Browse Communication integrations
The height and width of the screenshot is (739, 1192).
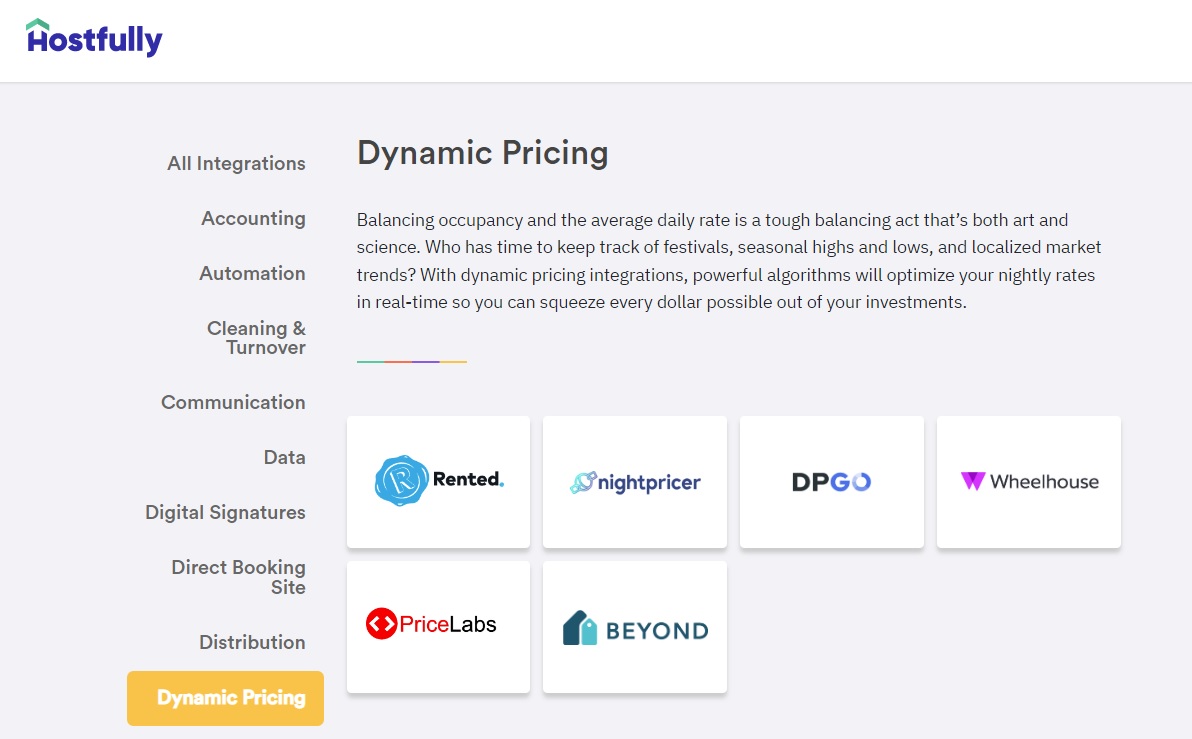tap(233, 402)
